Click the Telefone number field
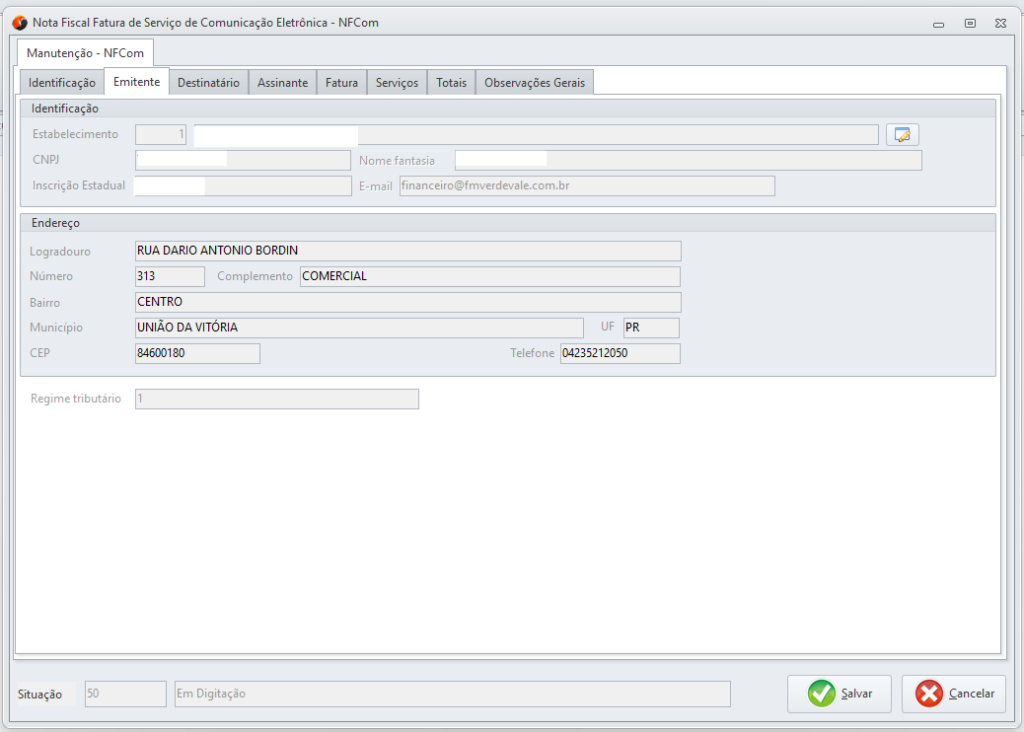Screen dimensions: 1024x732 (x=619, y=353)
